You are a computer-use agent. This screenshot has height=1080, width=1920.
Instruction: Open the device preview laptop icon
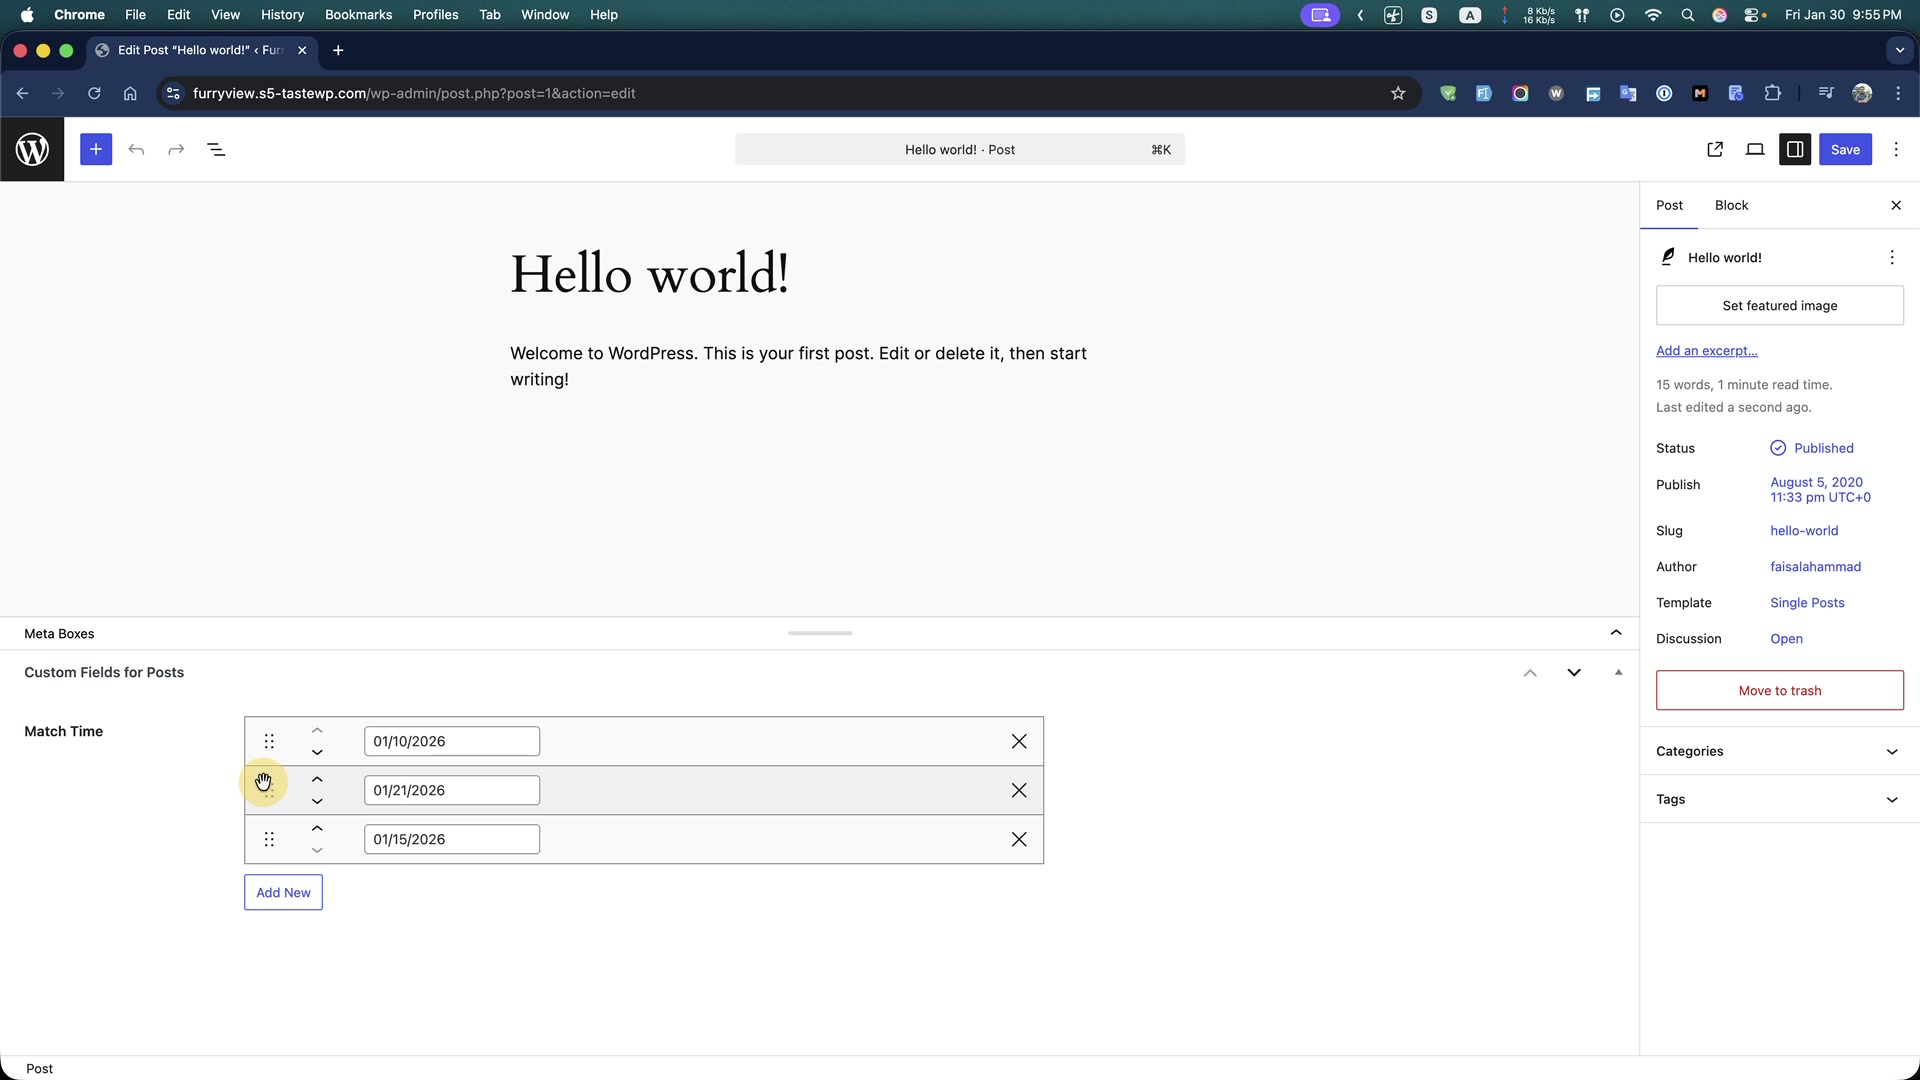[1755, 150]
